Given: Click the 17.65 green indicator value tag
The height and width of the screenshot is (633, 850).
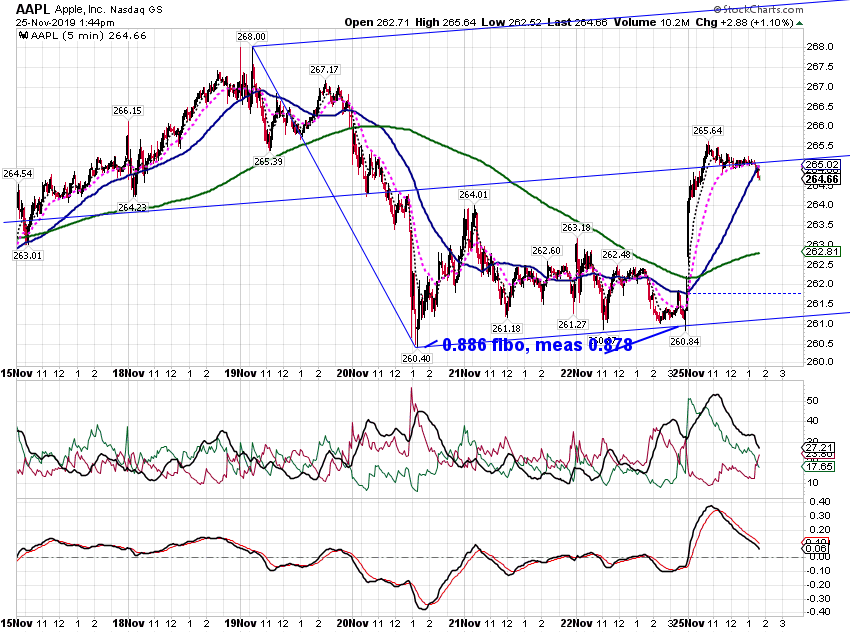Looking at the screenshot, I should 819,466.
